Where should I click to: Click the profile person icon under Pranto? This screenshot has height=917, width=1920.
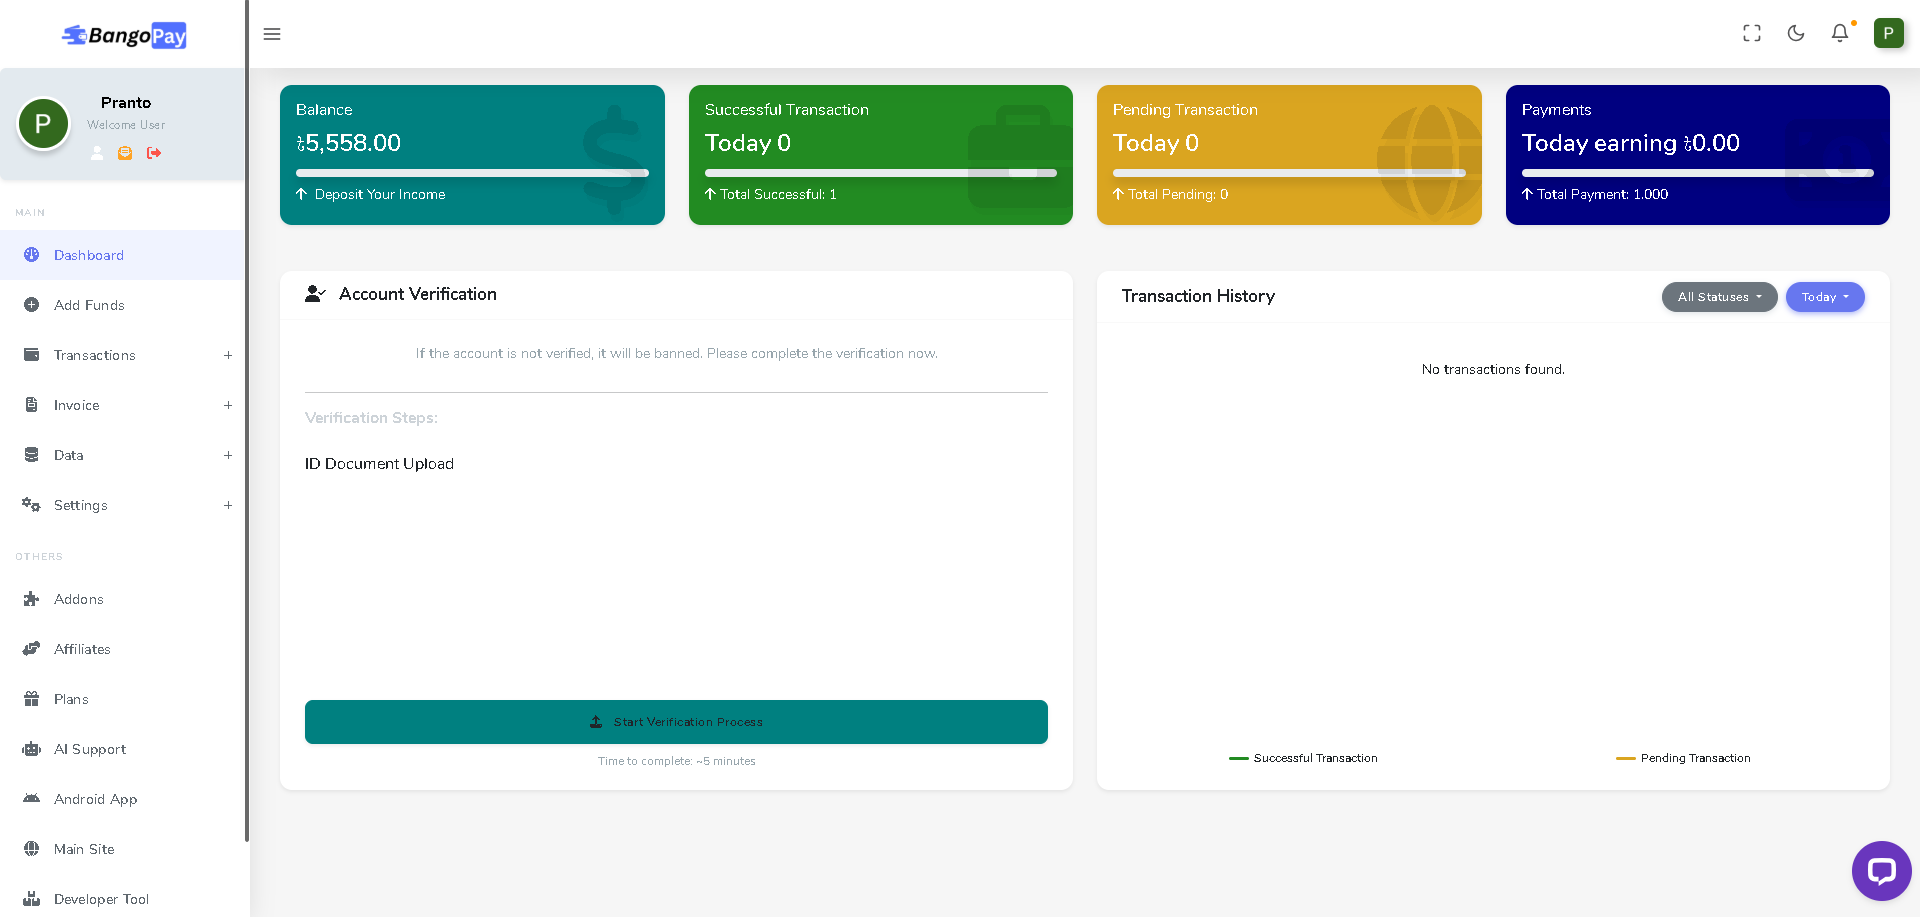(x=97, y=153)
